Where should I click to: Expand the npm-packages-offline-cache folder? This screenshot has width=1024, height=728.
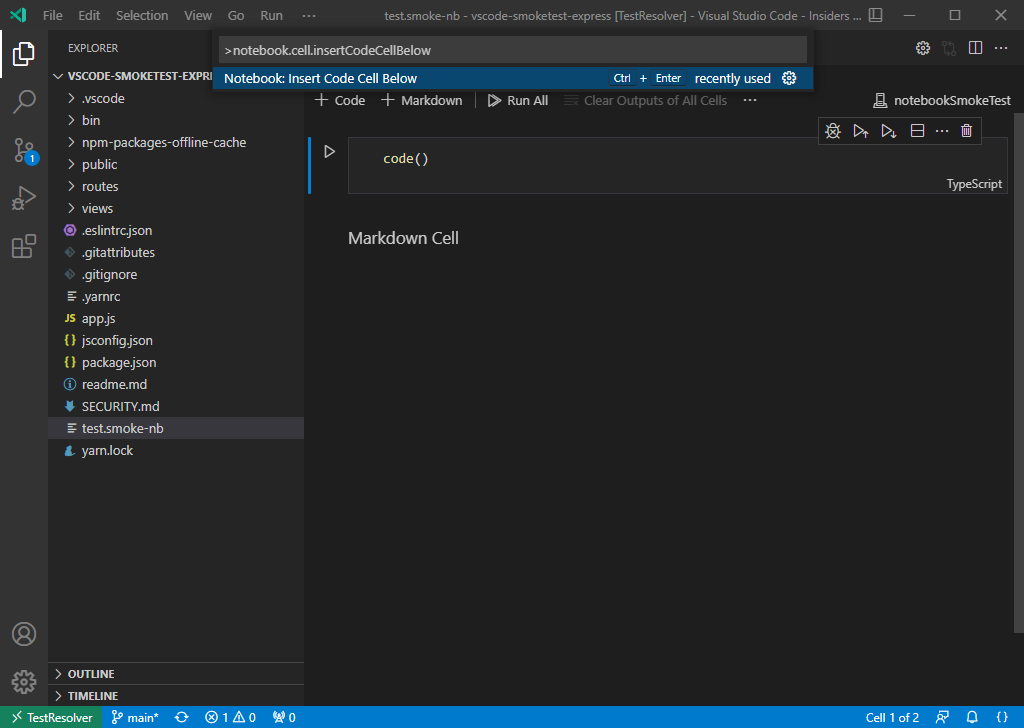tap(176, 142)
